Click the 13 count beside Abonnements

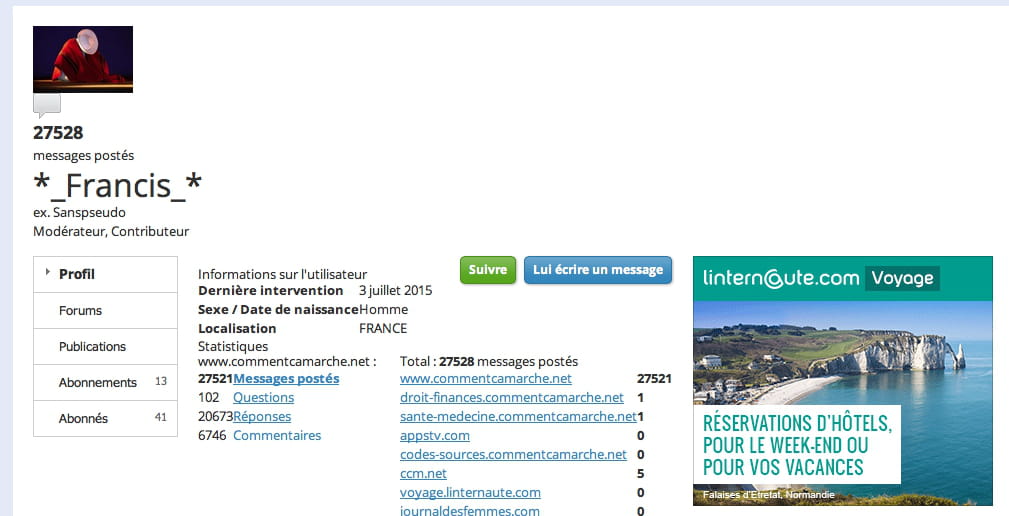161,382
